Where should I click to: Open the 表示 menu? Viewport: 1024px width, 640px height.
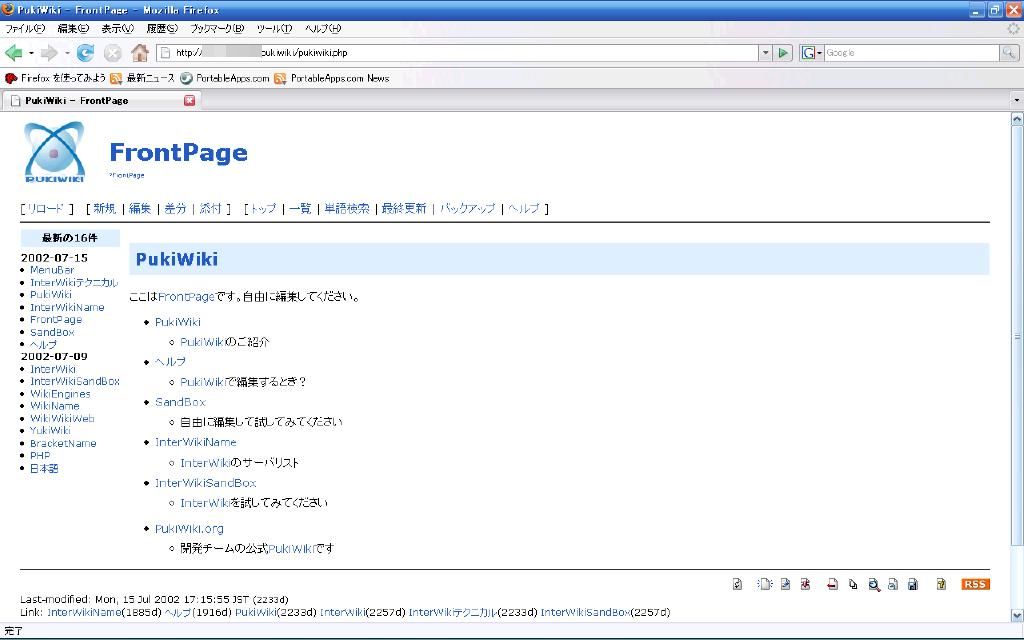[118, 29]
